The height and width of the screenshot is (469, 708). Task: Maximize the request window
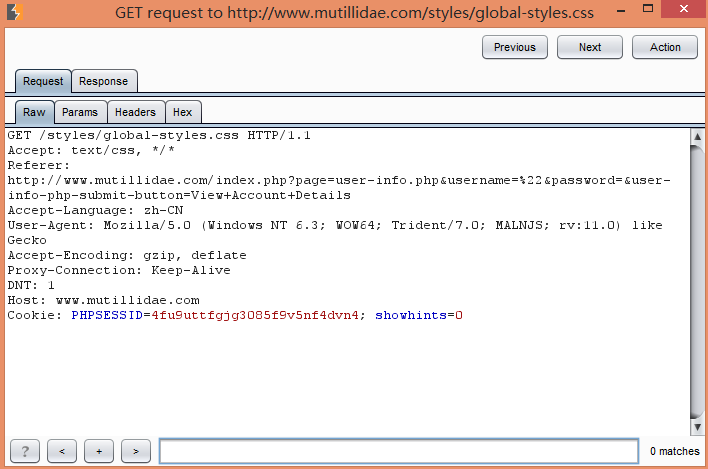coord(648,8)
